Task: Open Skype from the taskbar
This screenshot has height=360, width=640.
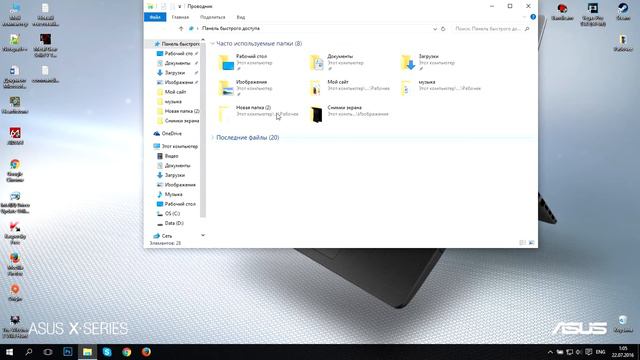Action: tap(107, 352)
